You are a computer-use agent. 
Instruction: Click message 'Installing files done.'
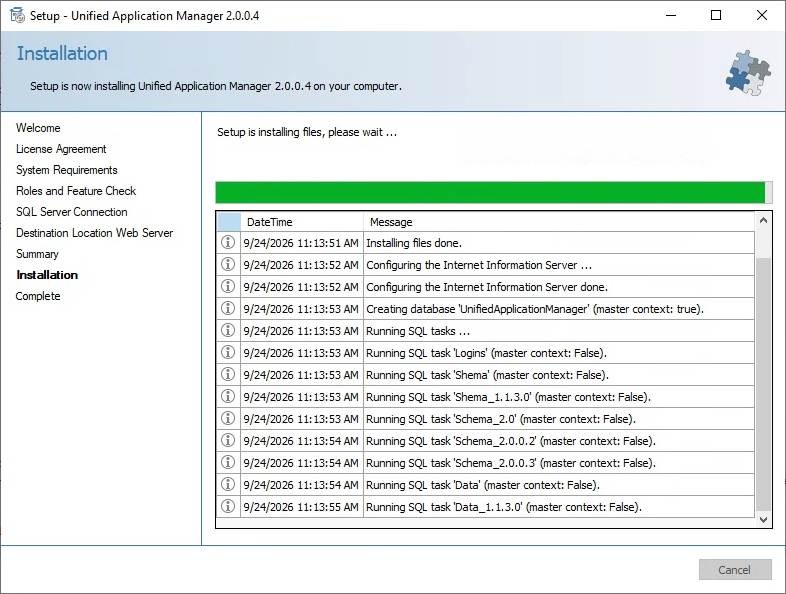tap(414, 243)
